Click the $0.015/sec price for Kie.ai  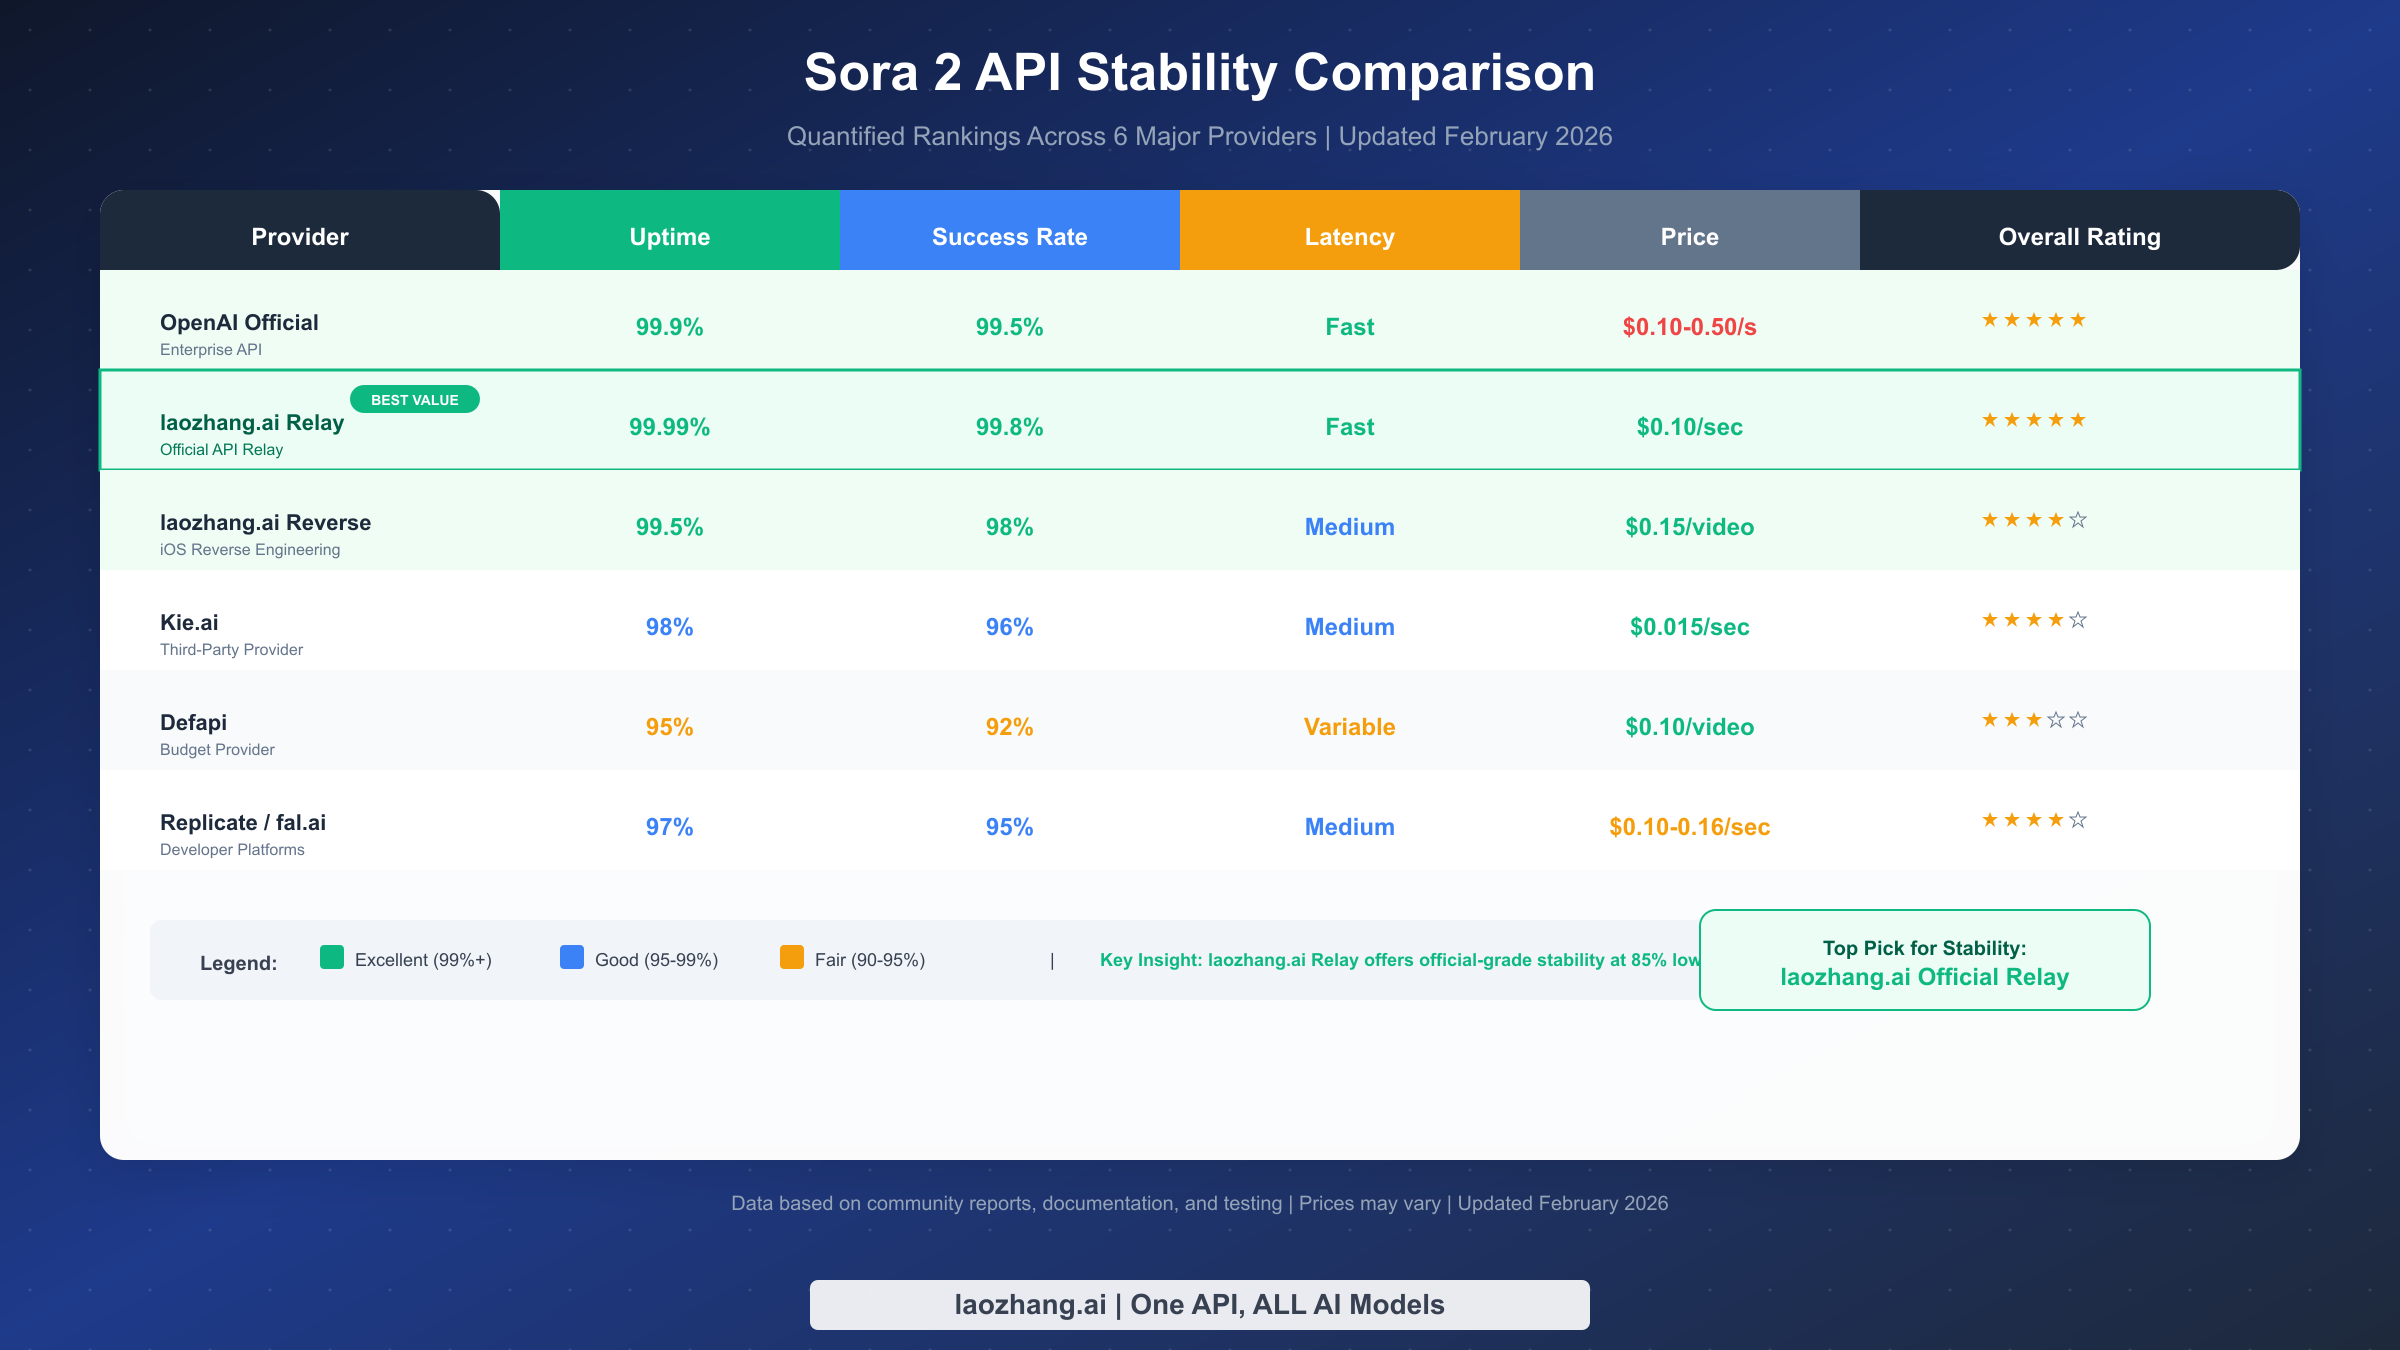tap(1689, 627)
